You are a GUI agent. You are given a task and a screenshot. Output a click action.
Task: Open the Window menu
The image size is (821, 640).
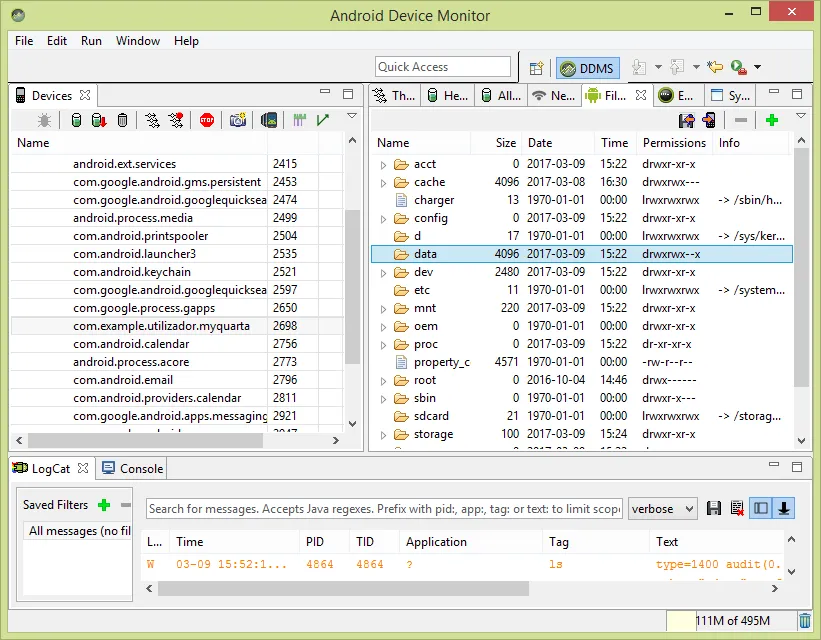click(138, 41)
